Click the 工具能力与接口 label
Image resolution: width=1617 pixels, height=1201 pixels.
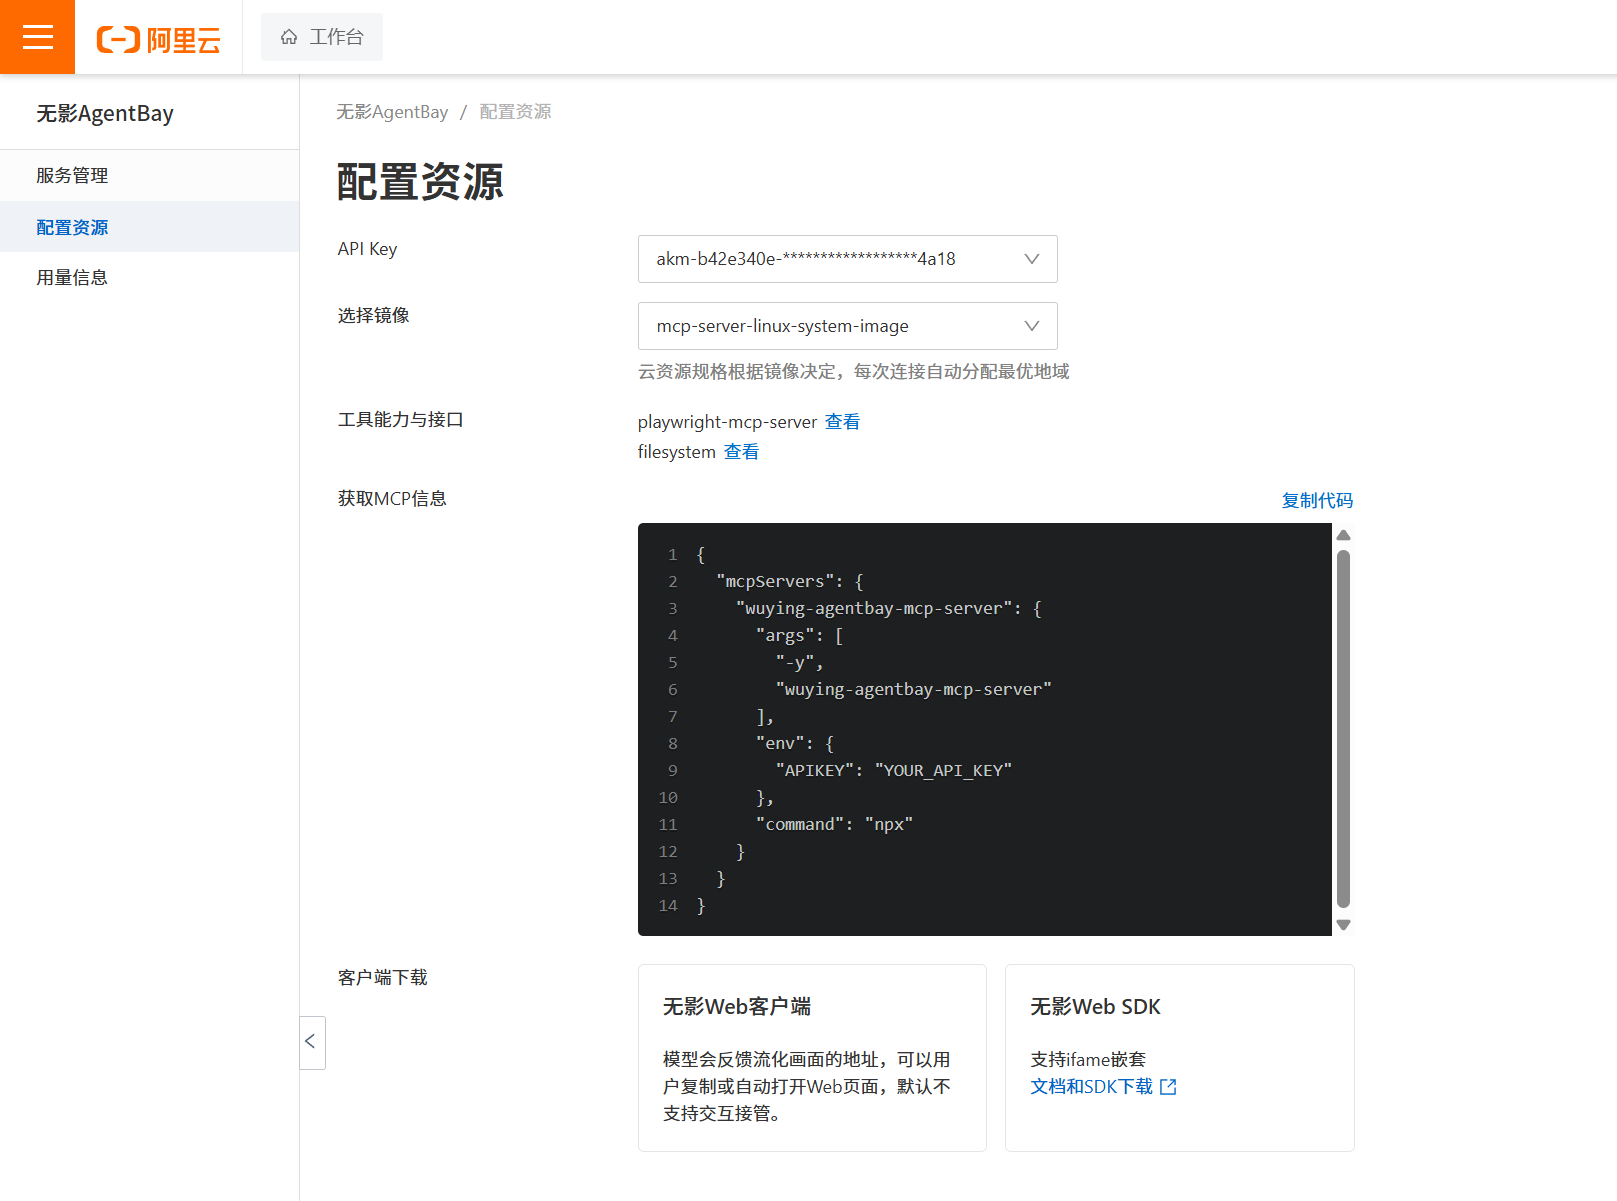(x=400, y=420)
